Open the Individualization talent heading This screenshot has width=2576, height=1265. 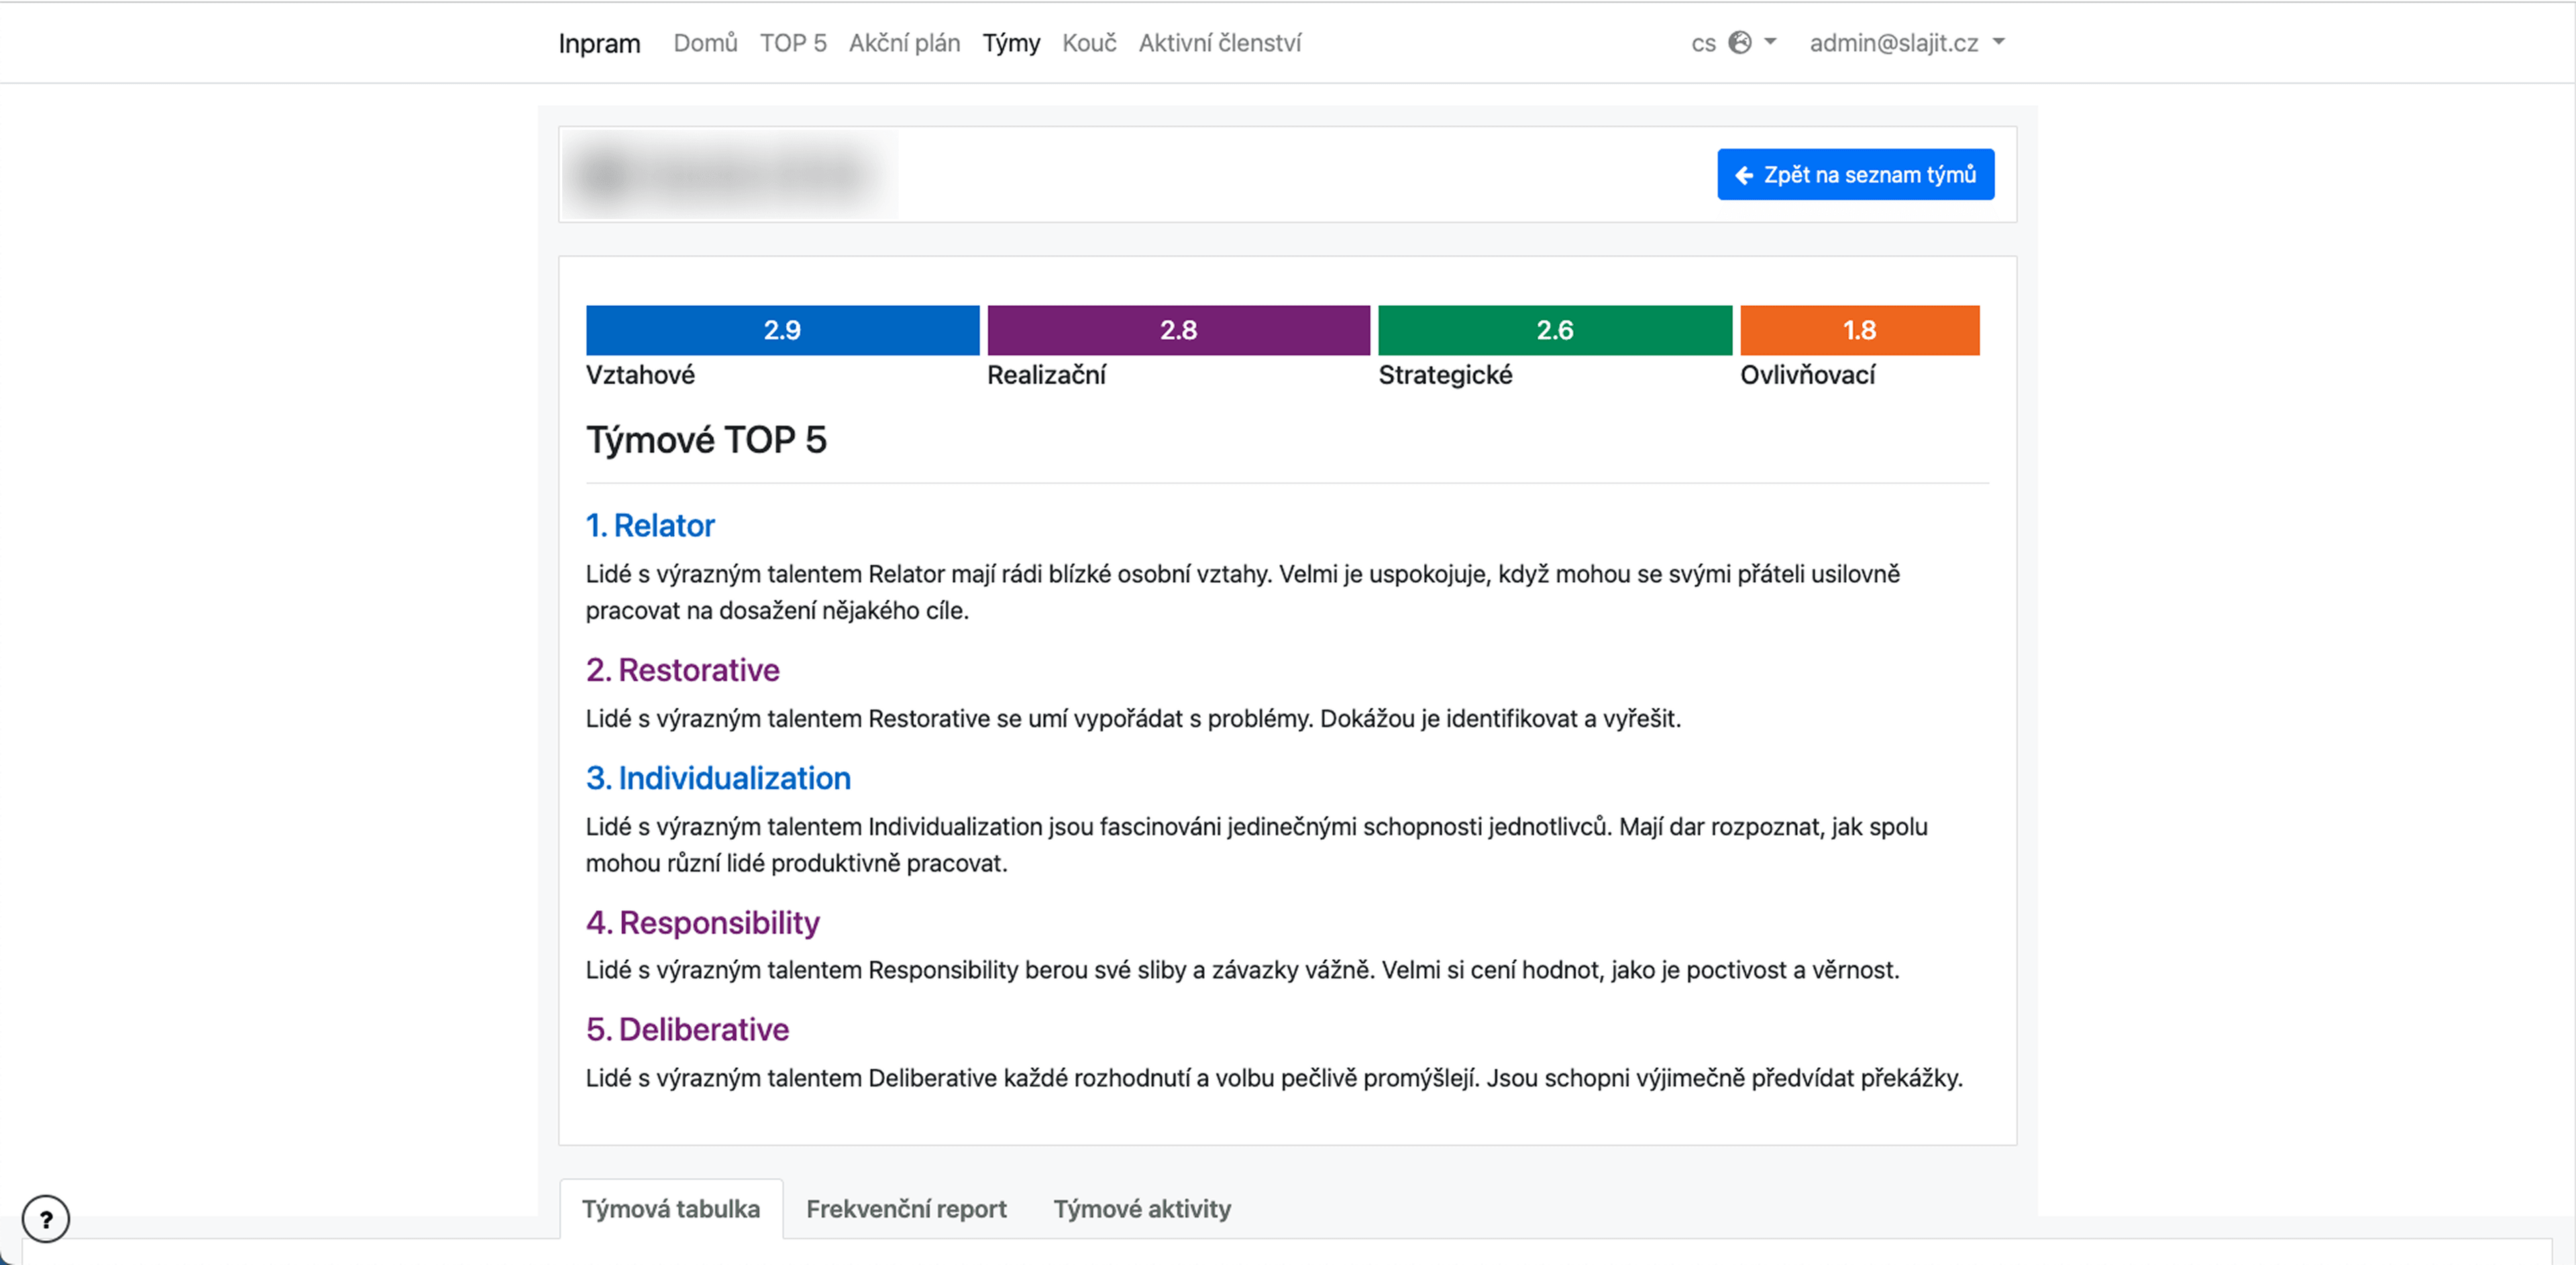tap(718, 778)
